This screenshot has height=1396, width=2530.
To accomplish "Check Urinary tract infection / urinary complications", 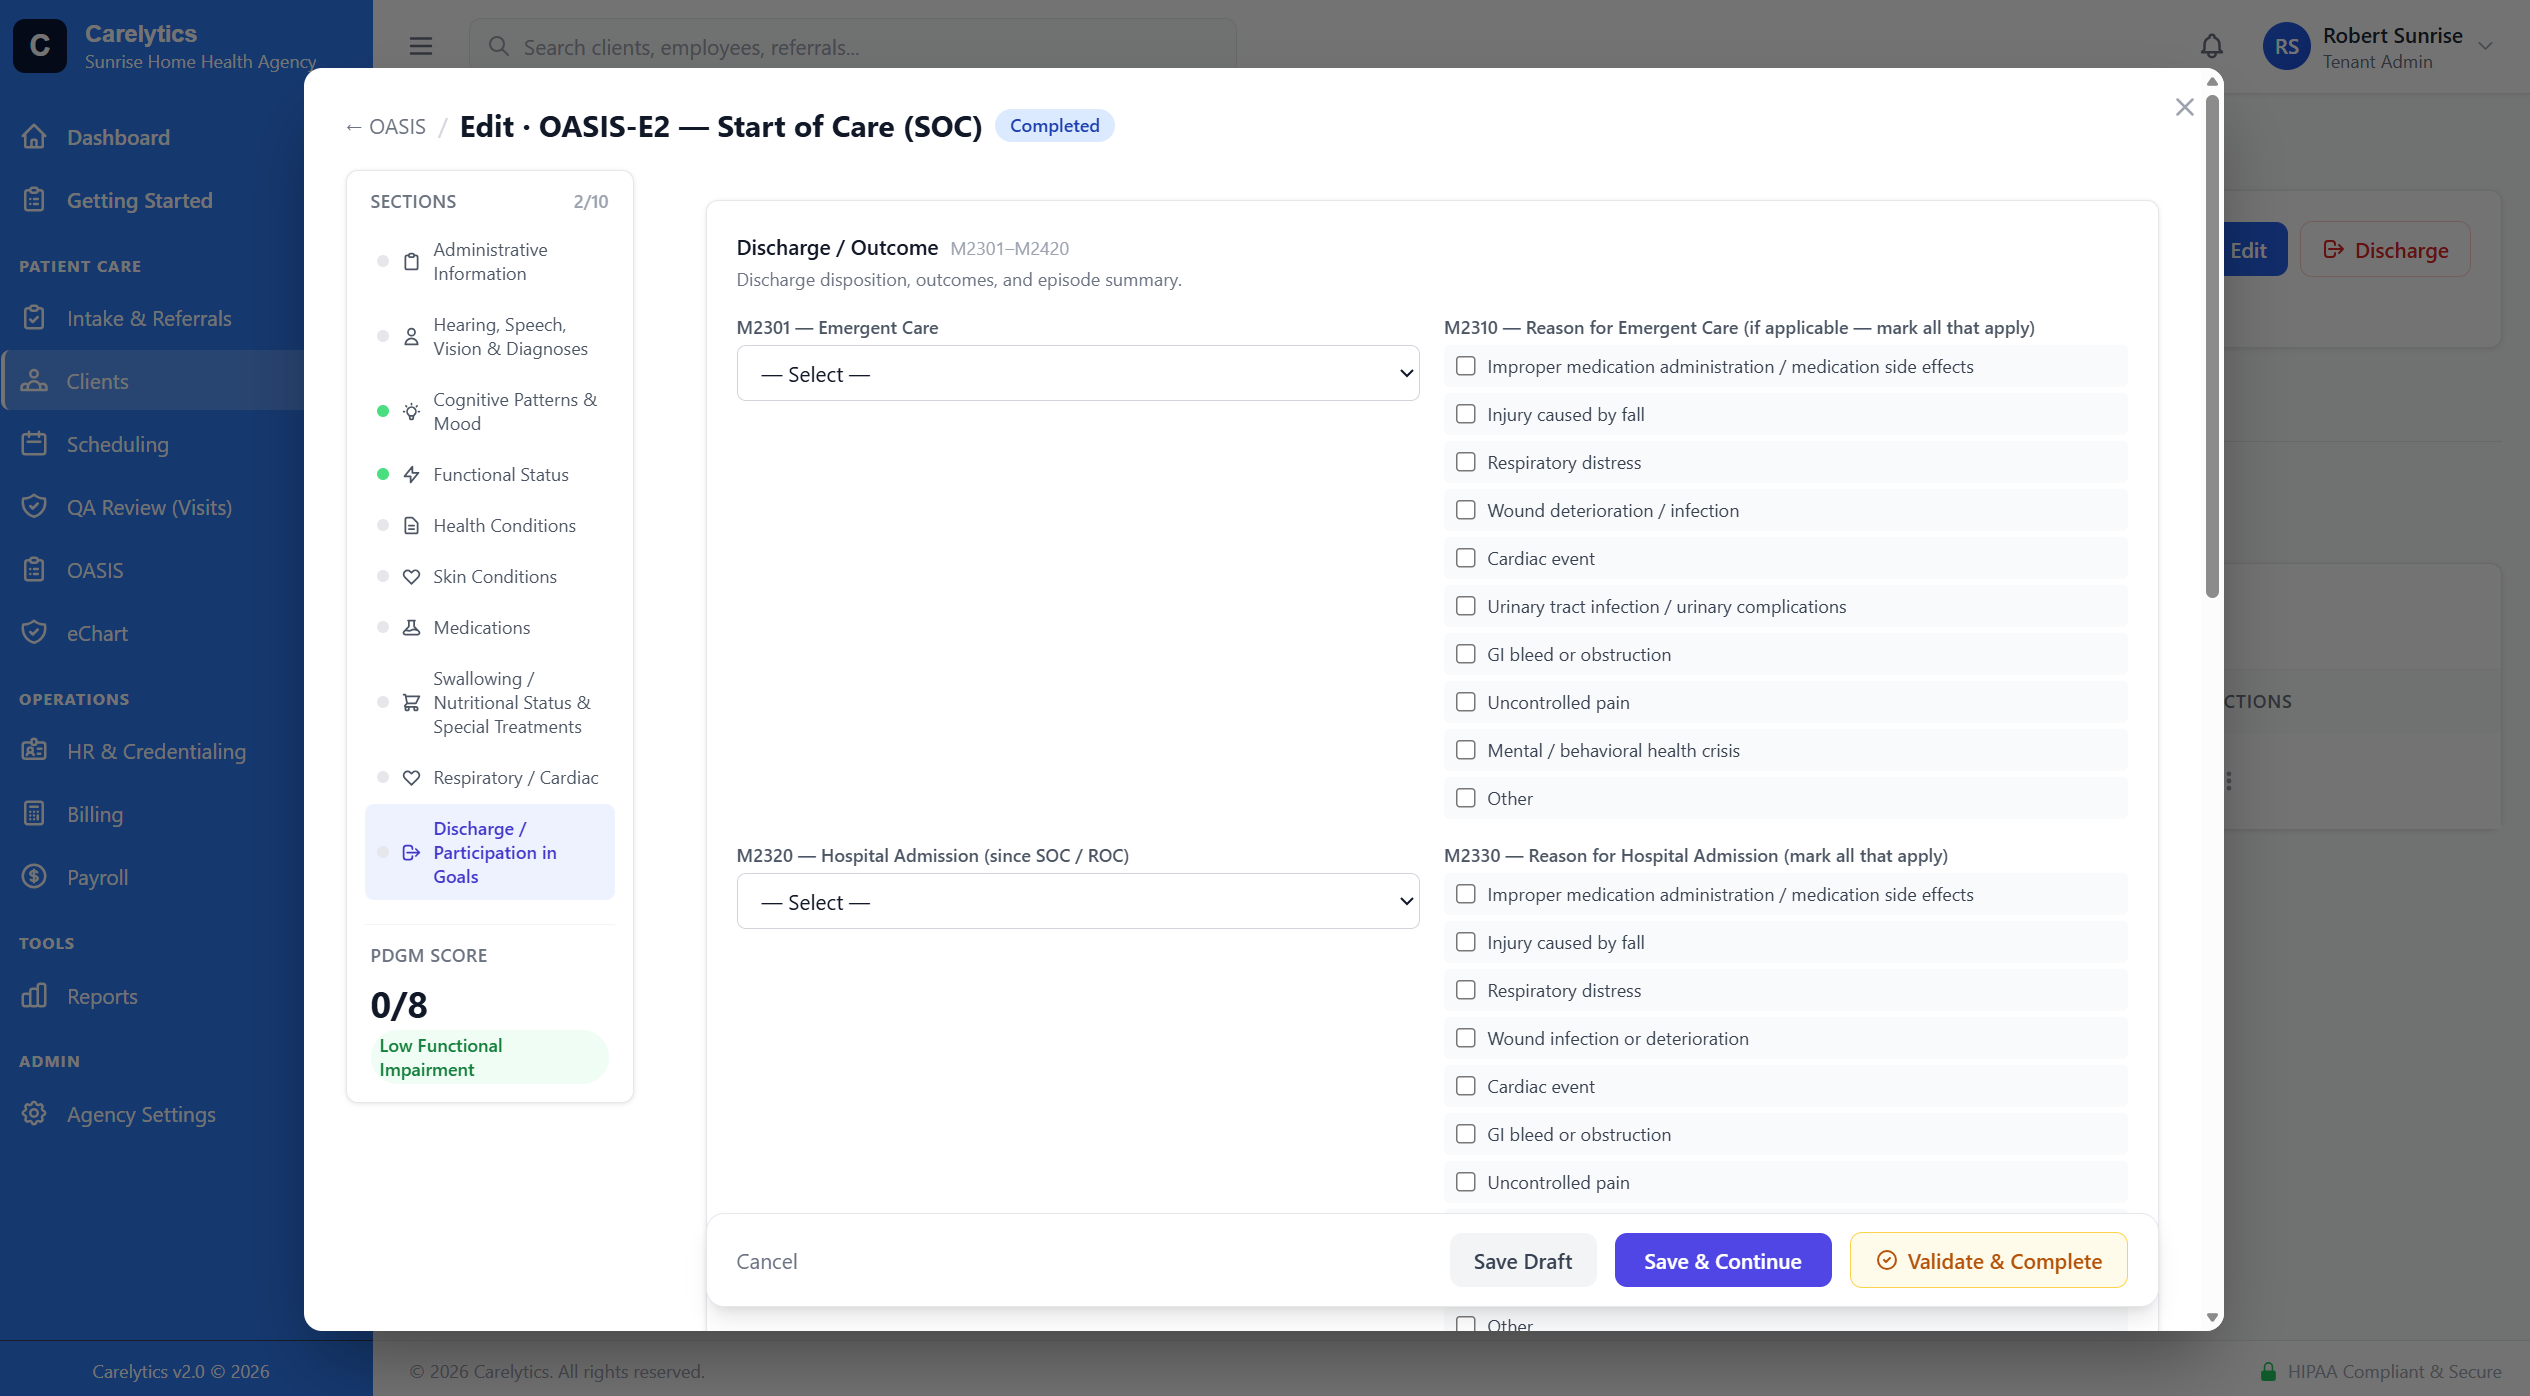I will click(1465, 607).
